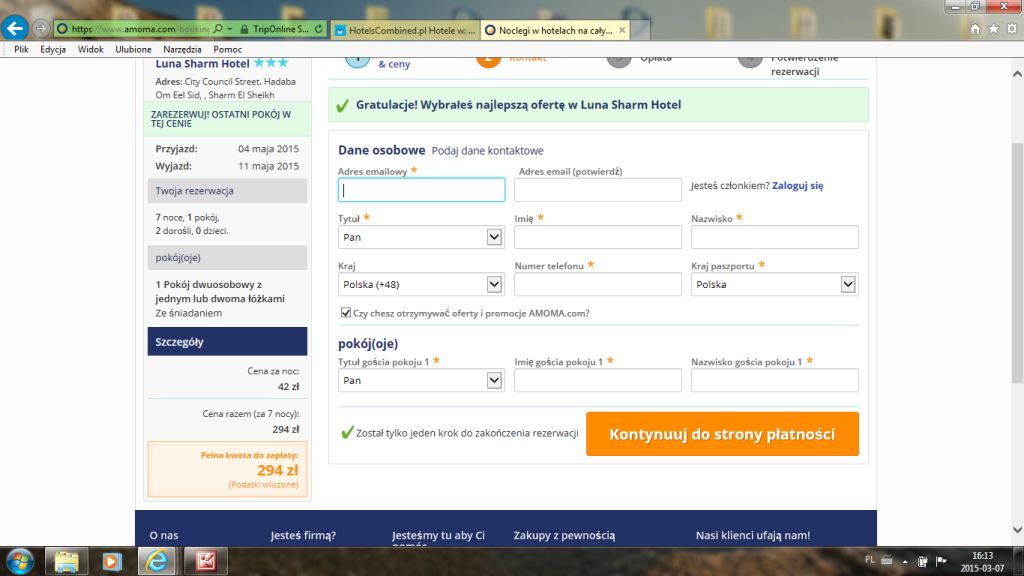Click the vertical page scrollbar thumb
This screenshot has height=576, width=1024.
tap(1017, 263)
